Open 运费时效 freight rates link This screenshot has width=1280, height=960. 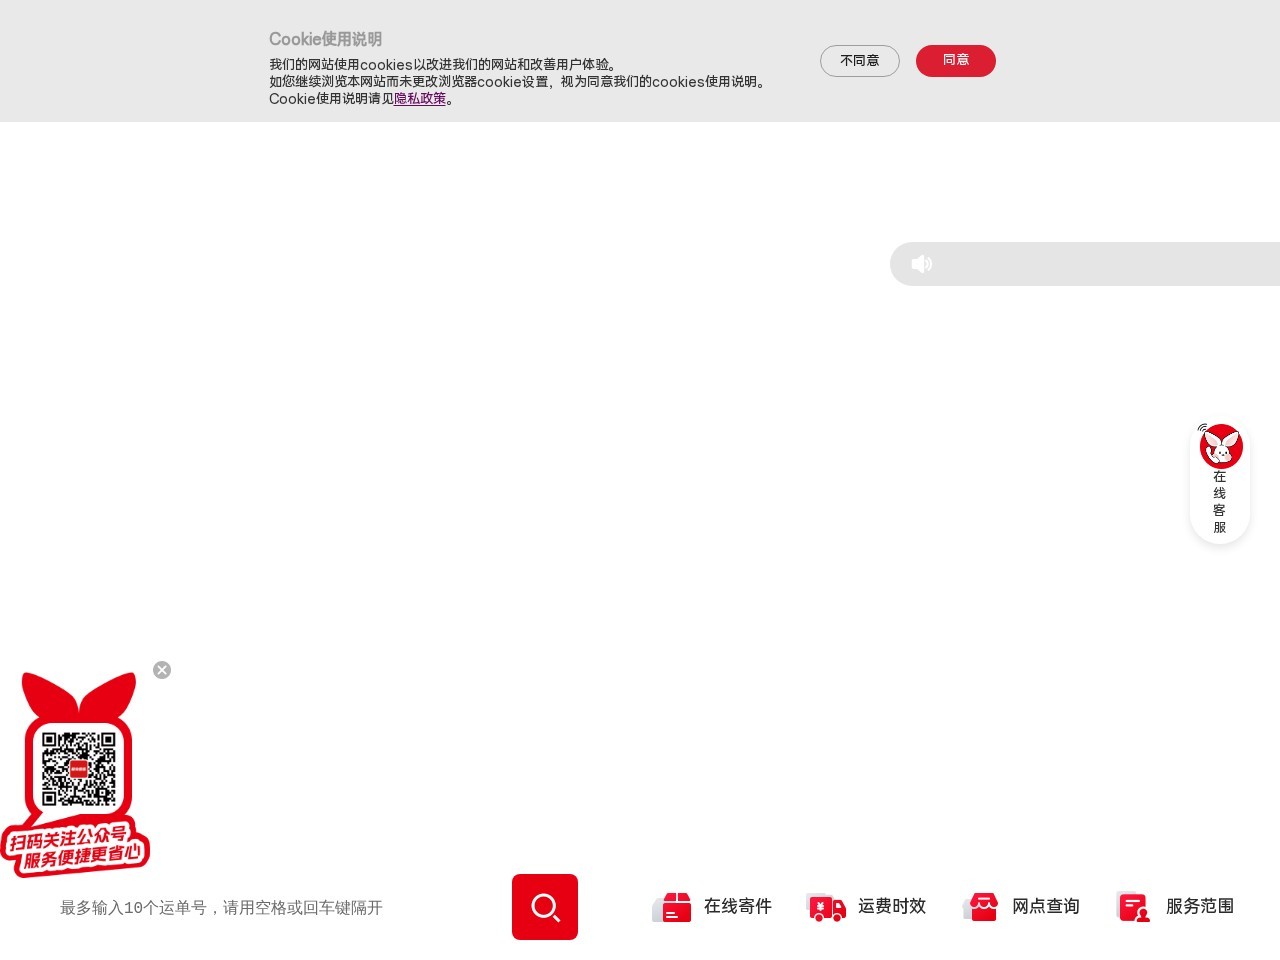coord(892,906)
